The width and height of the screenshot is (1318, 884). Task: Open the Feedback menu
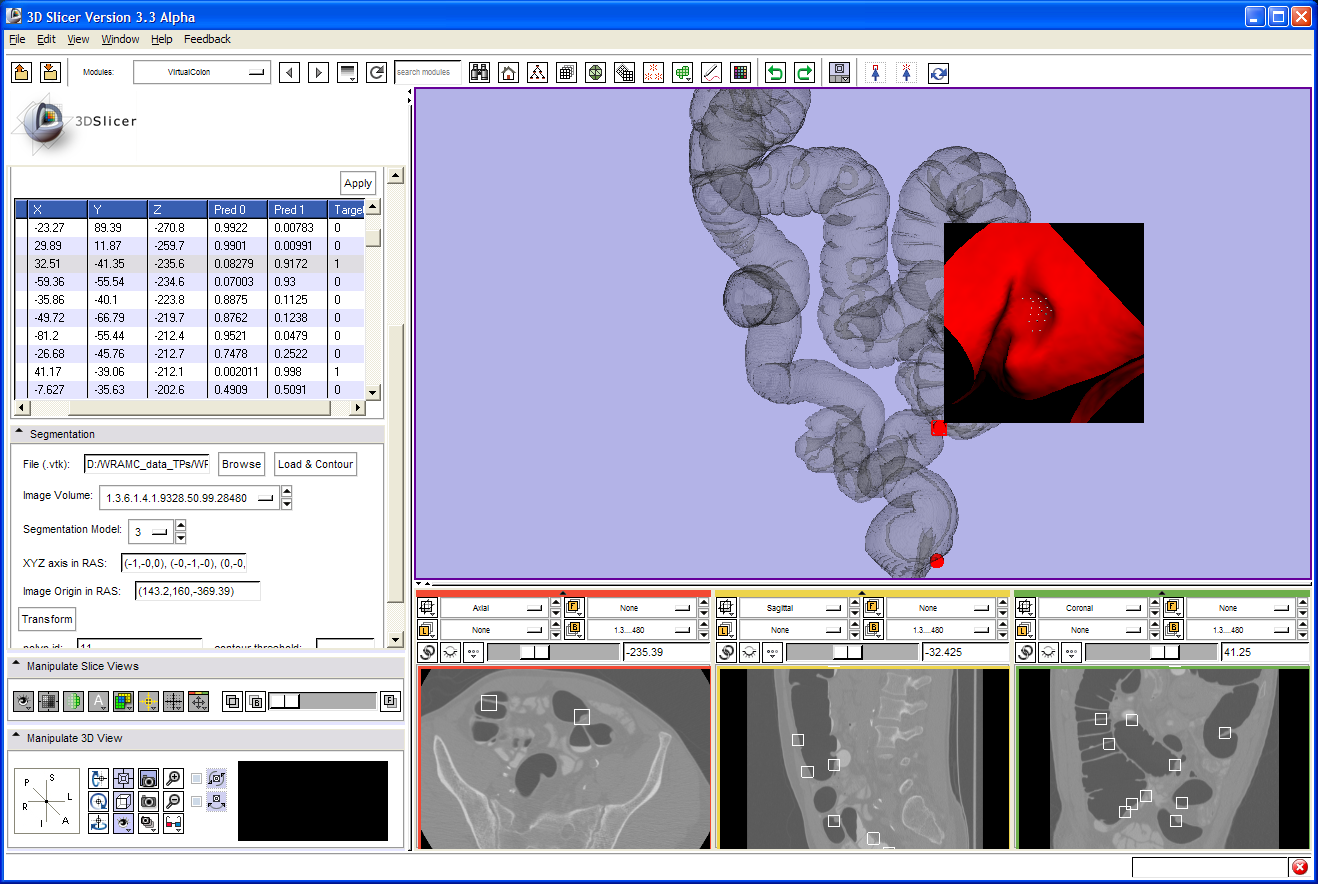tap(207, 39)
